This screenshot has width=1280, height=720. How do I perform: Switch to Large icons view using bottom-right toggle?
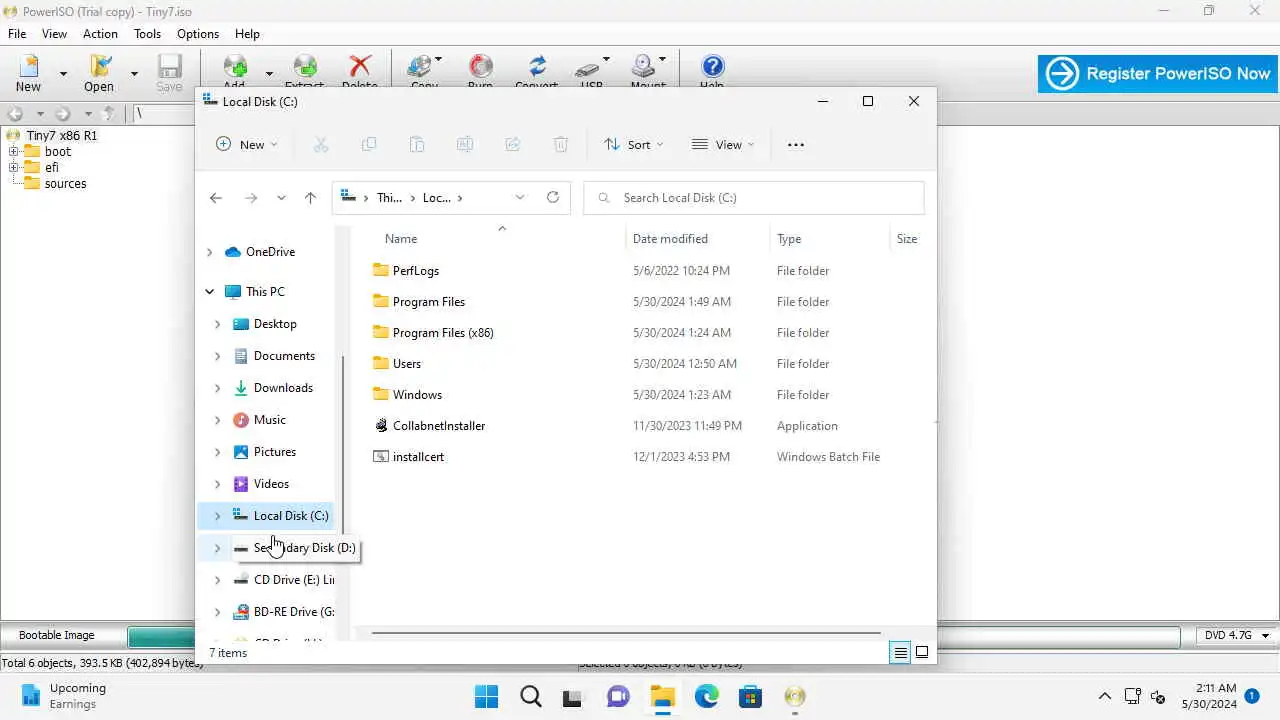pyautogui.click(x=922, y=653)
